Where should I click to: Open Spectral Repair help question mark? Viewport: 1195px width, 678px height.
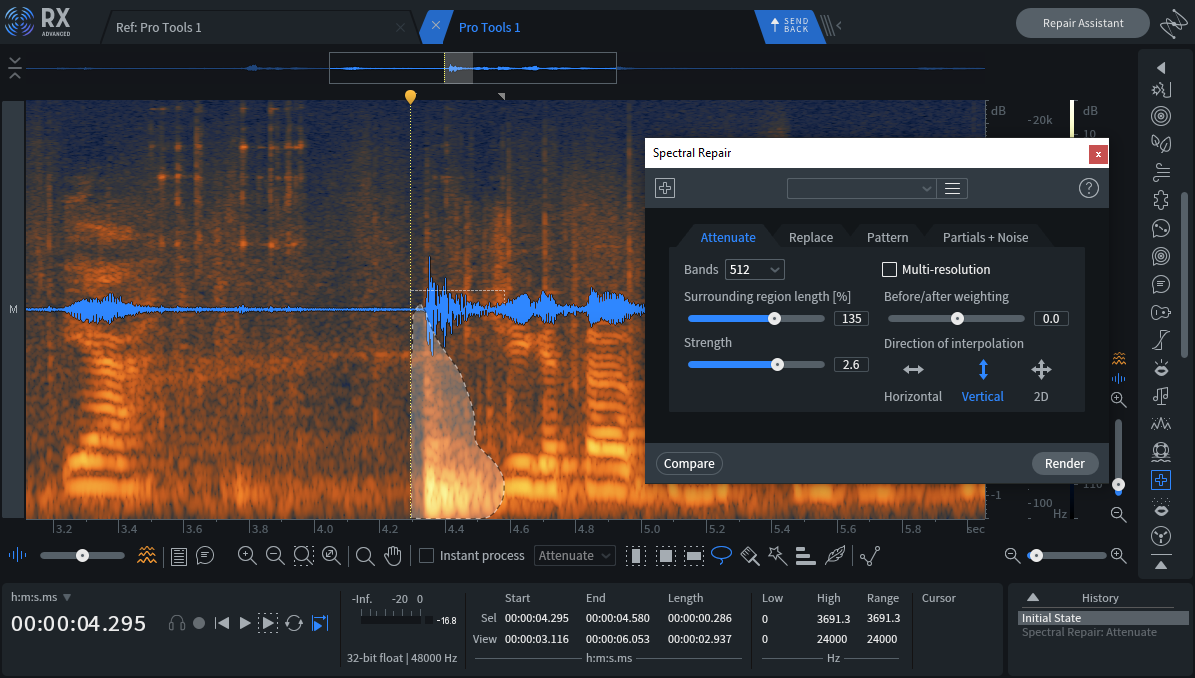[1088, 188]
